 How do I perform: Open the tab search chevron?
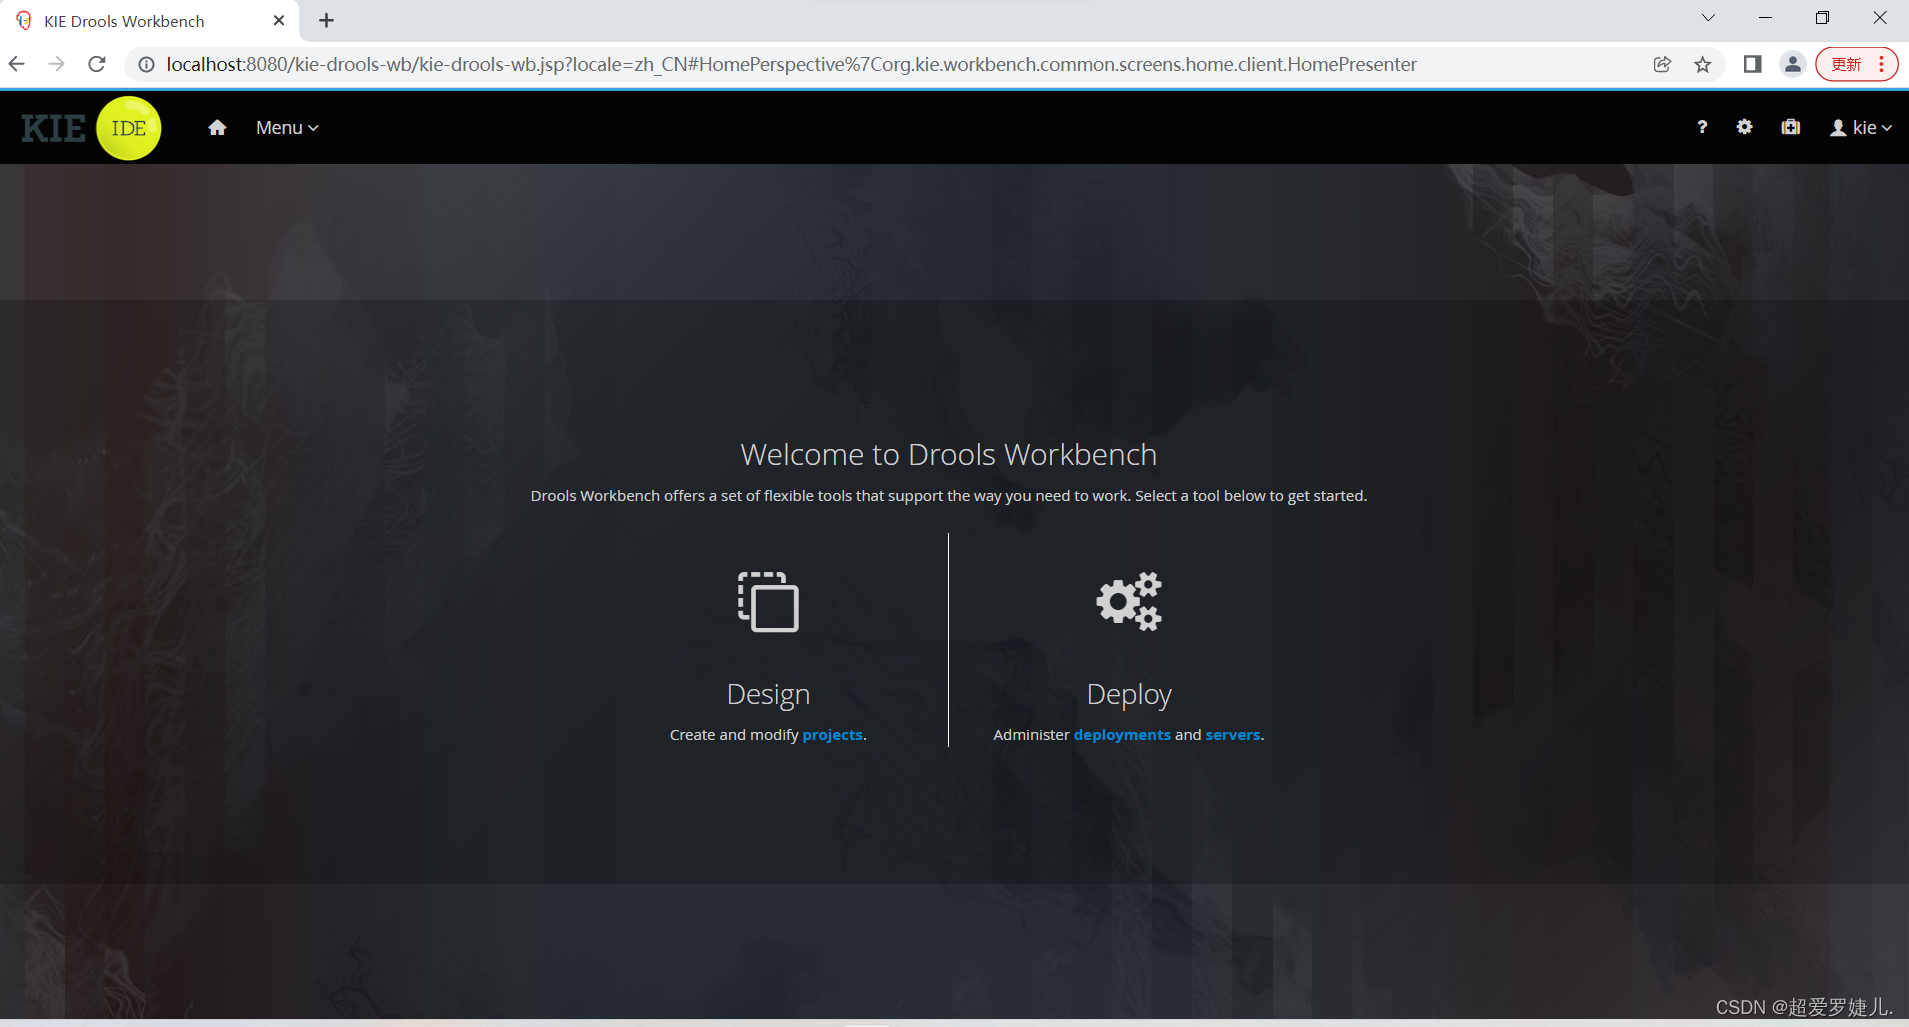point(1708,18)
